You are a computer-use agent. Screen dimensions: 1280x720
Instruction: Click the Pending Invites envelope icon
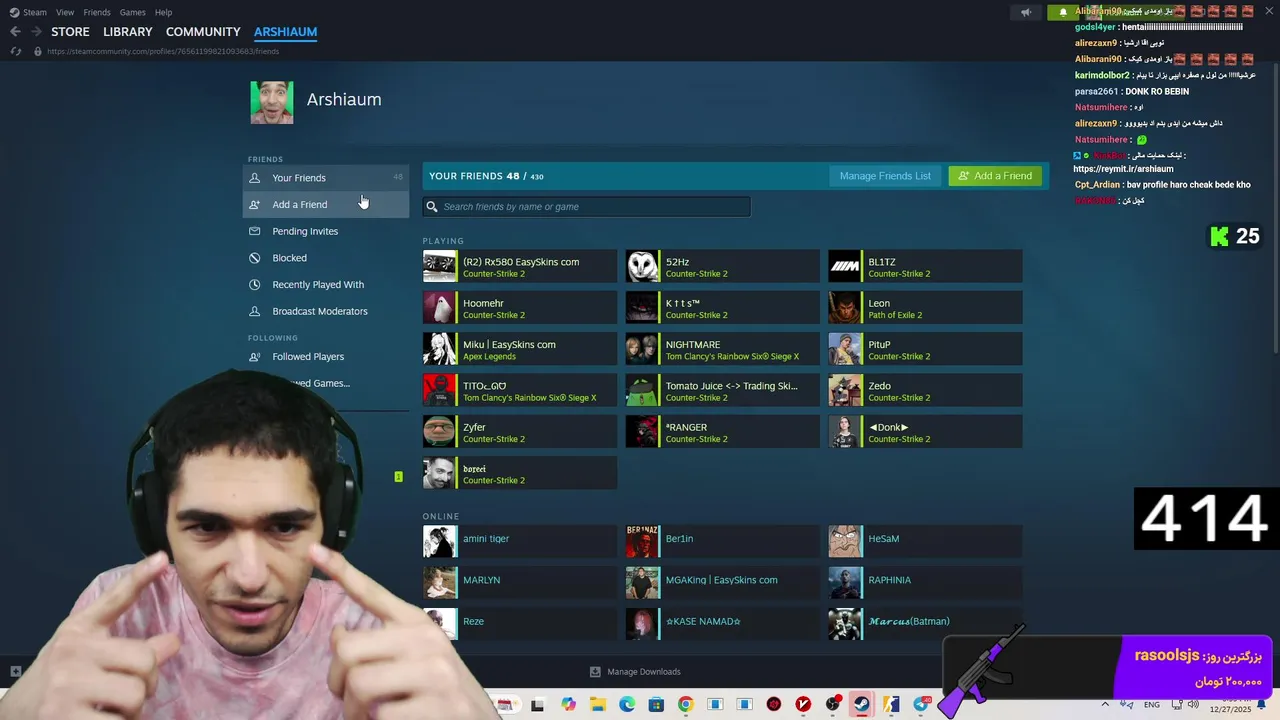tap(254, 231)
